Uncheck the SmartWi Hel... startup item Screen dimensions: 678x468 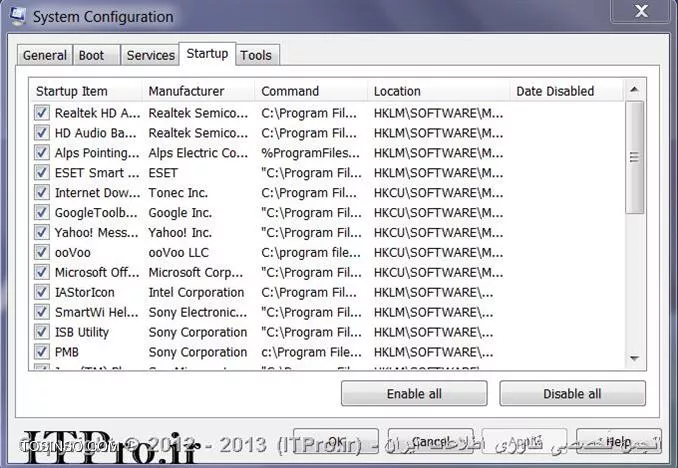coord(42,312)
